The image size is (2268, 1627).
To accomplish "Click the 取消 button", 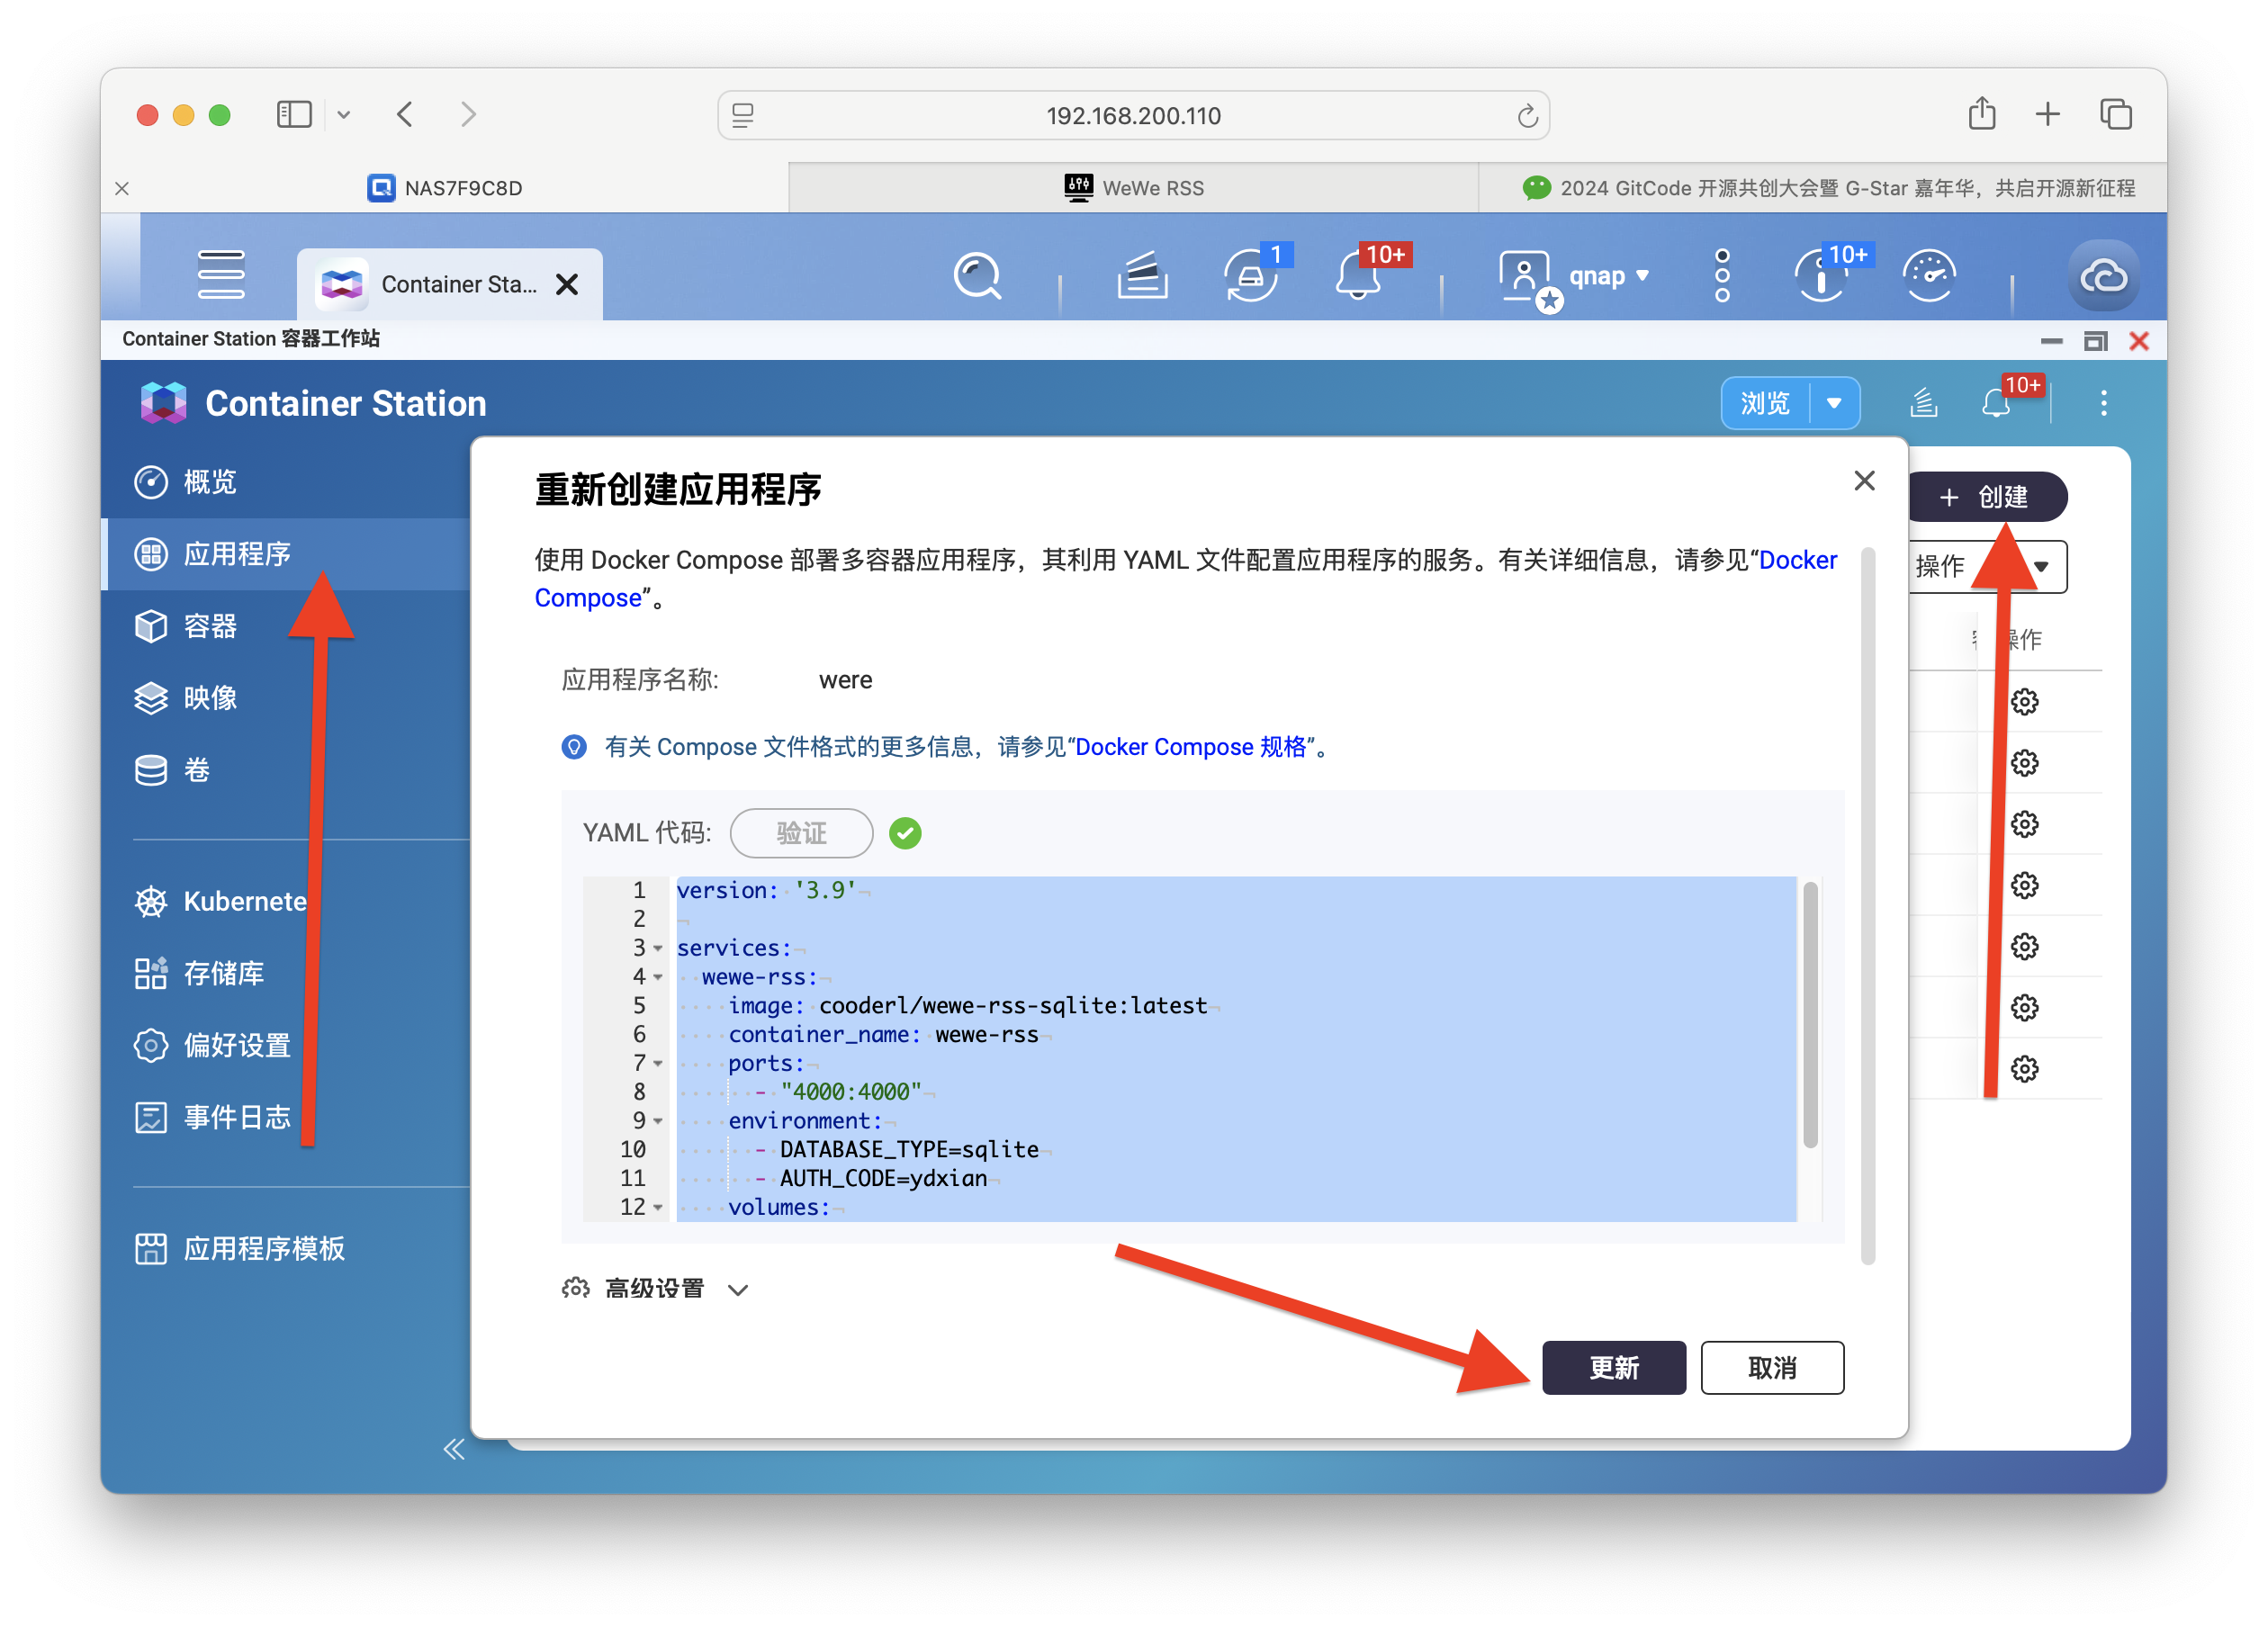I will (x=1772, y=1367).
